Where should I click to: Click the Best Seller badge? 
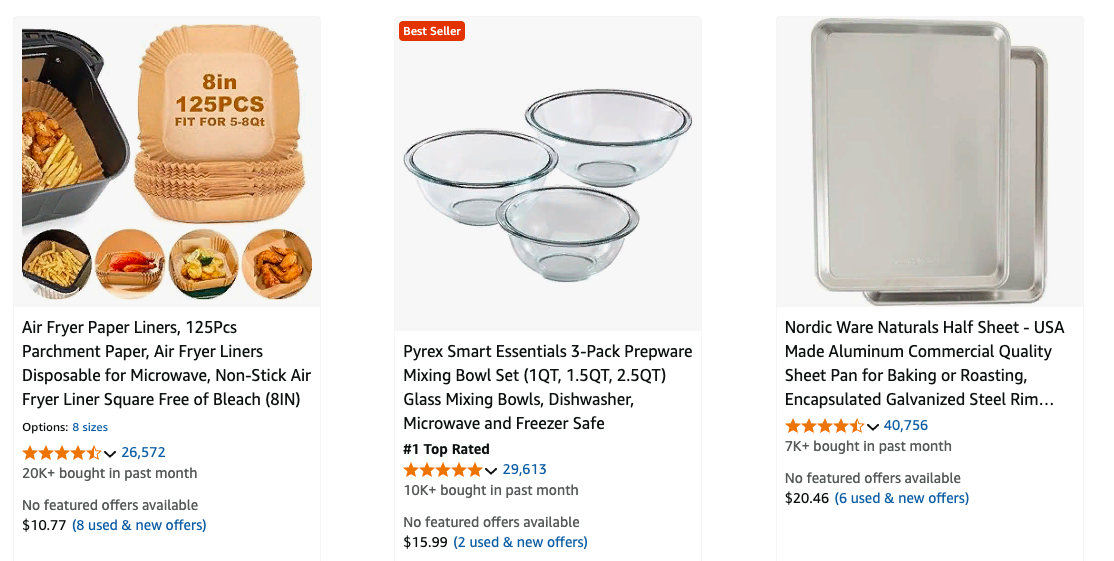(x=432, y=31)
